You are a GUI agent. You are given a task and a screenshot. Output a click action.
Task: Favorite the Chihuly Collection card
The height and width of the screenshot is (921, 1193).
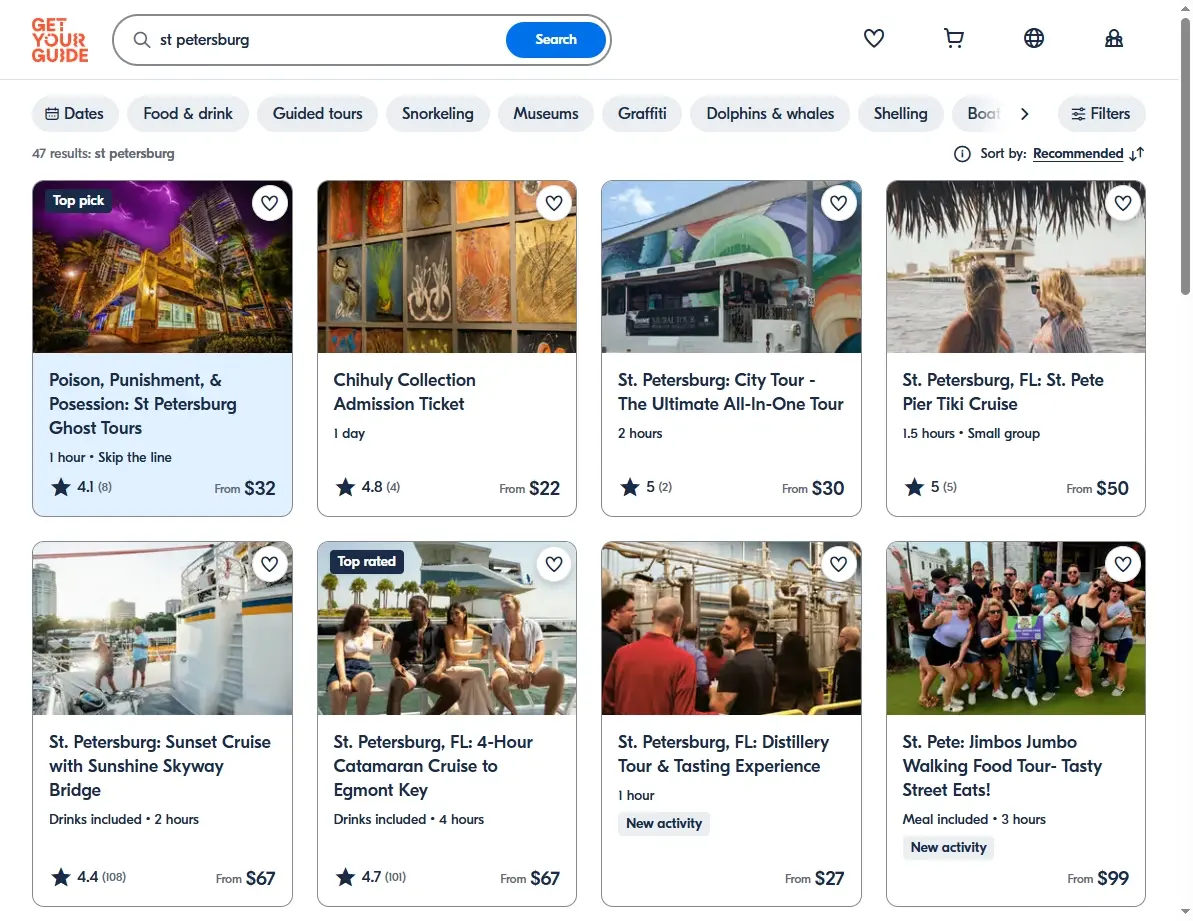[x=554, y=203]
